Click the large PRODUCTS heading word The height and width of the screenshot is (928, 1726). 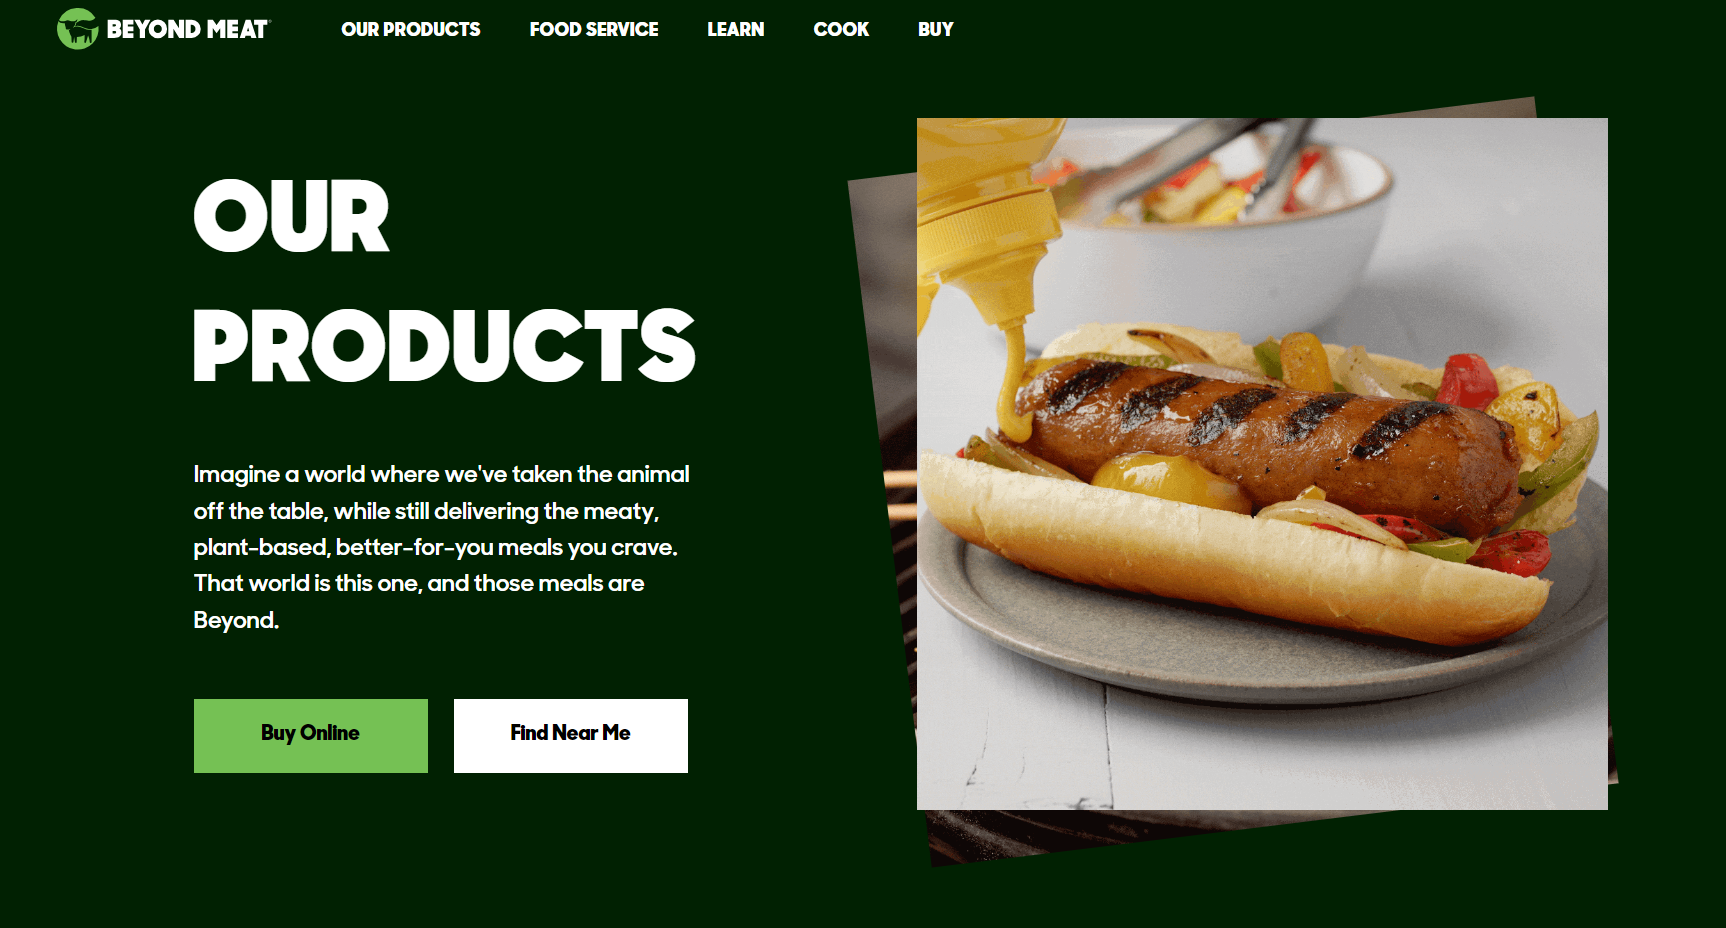pos(444,345)
